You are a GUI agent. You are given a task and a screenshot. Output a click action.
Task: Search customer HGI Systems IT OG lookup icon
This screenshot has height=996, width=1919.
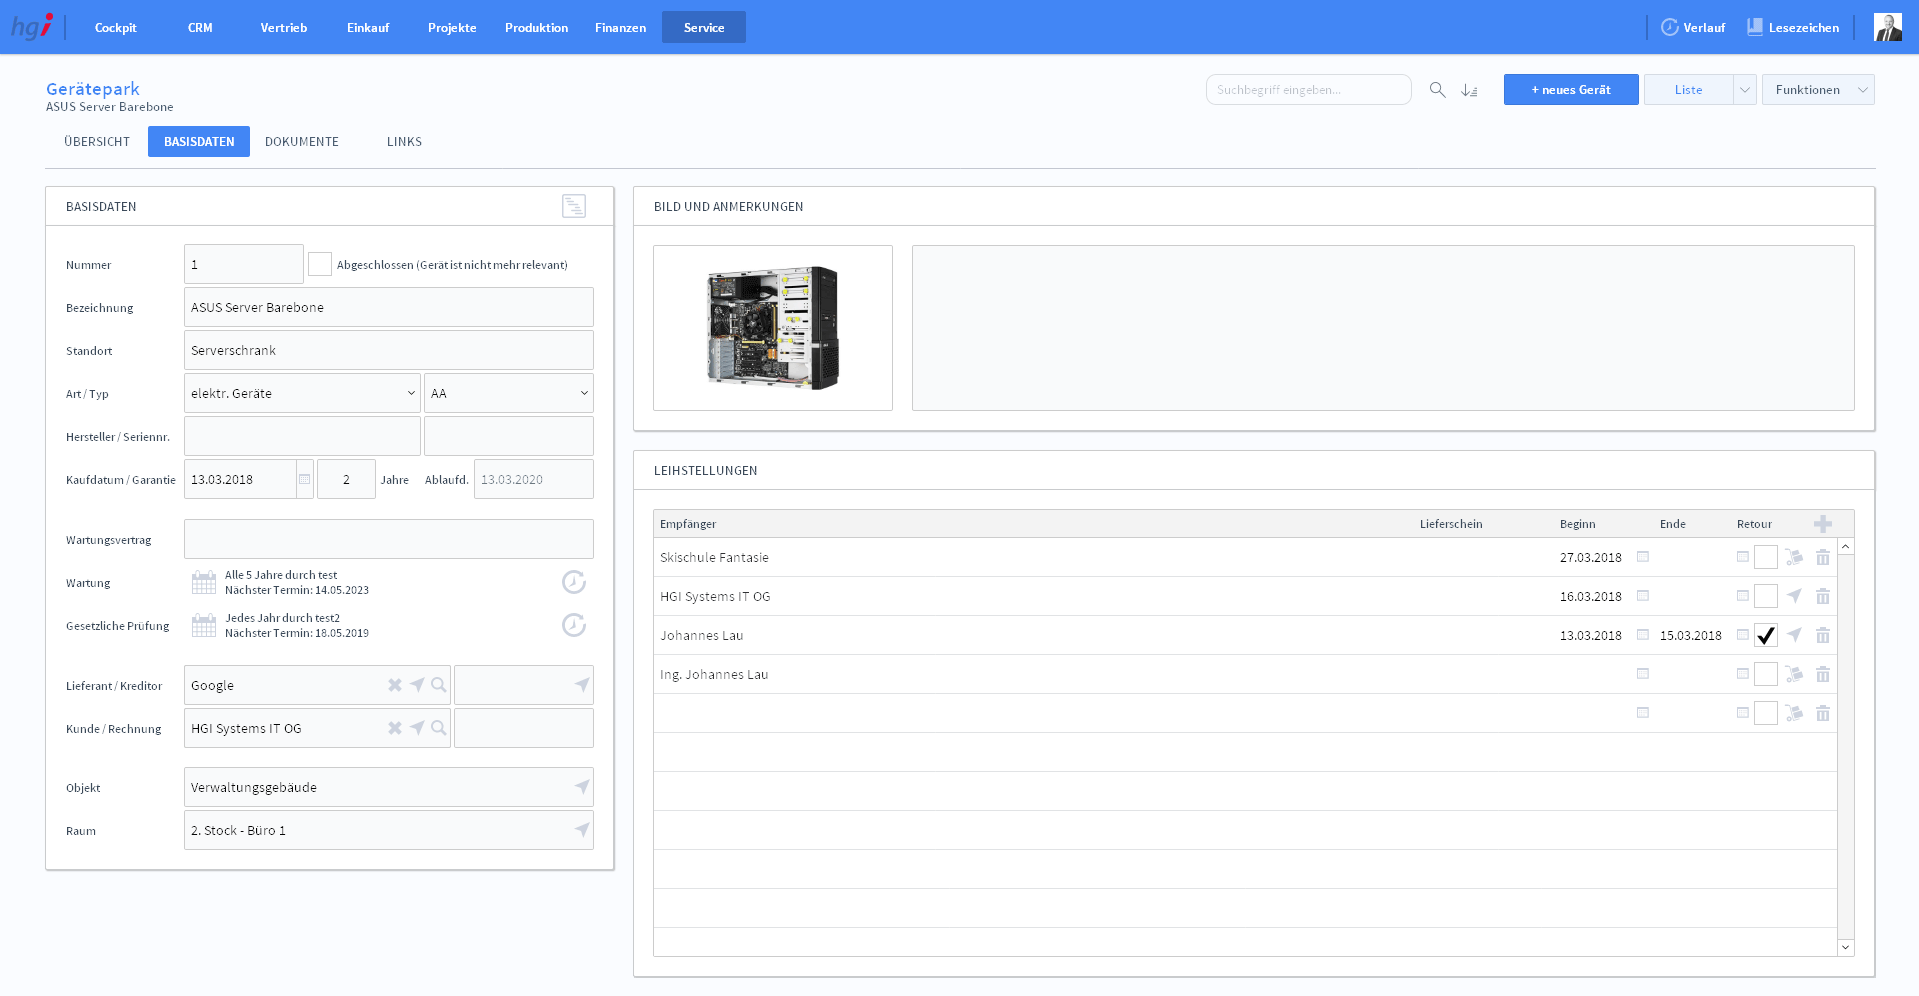(x=438, y=728)
